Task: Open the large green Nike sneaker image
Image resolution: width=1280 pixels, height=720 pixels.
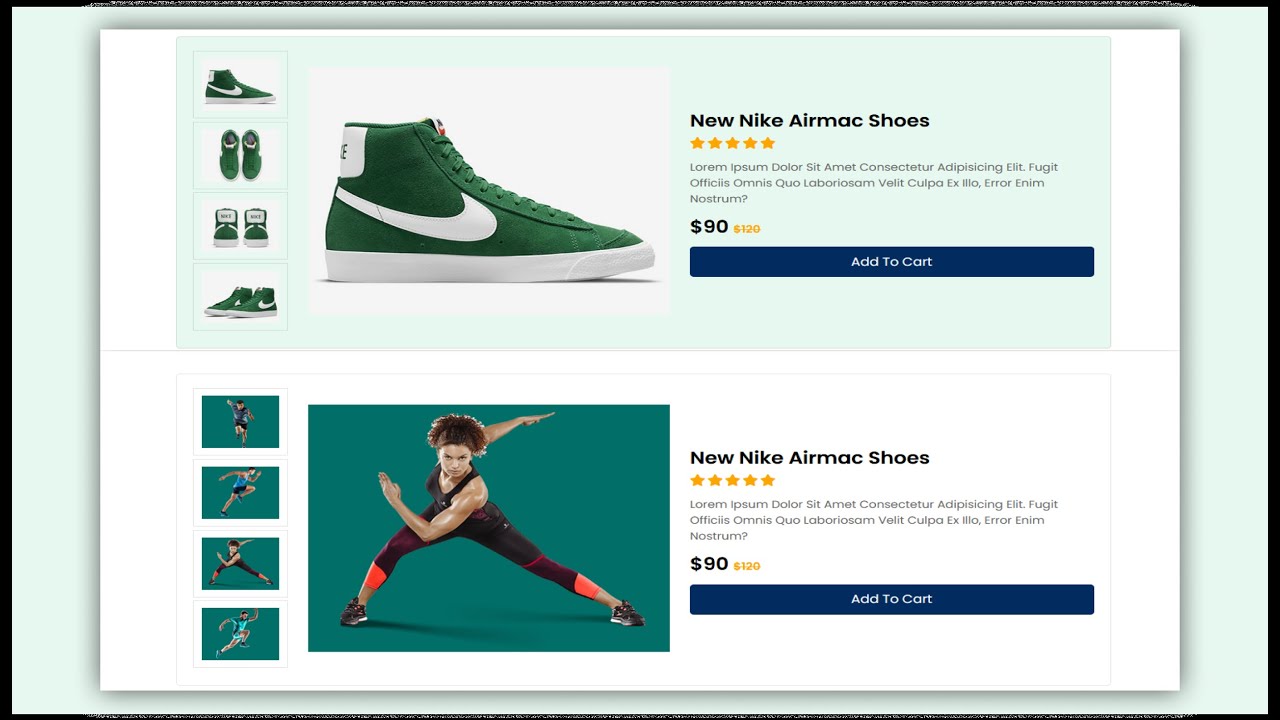Action: tap(489, 191)
